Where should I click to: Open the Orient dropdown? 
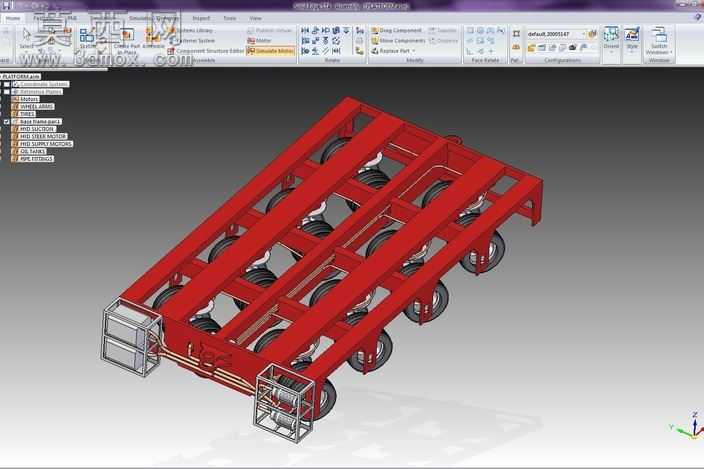(611, 51)
